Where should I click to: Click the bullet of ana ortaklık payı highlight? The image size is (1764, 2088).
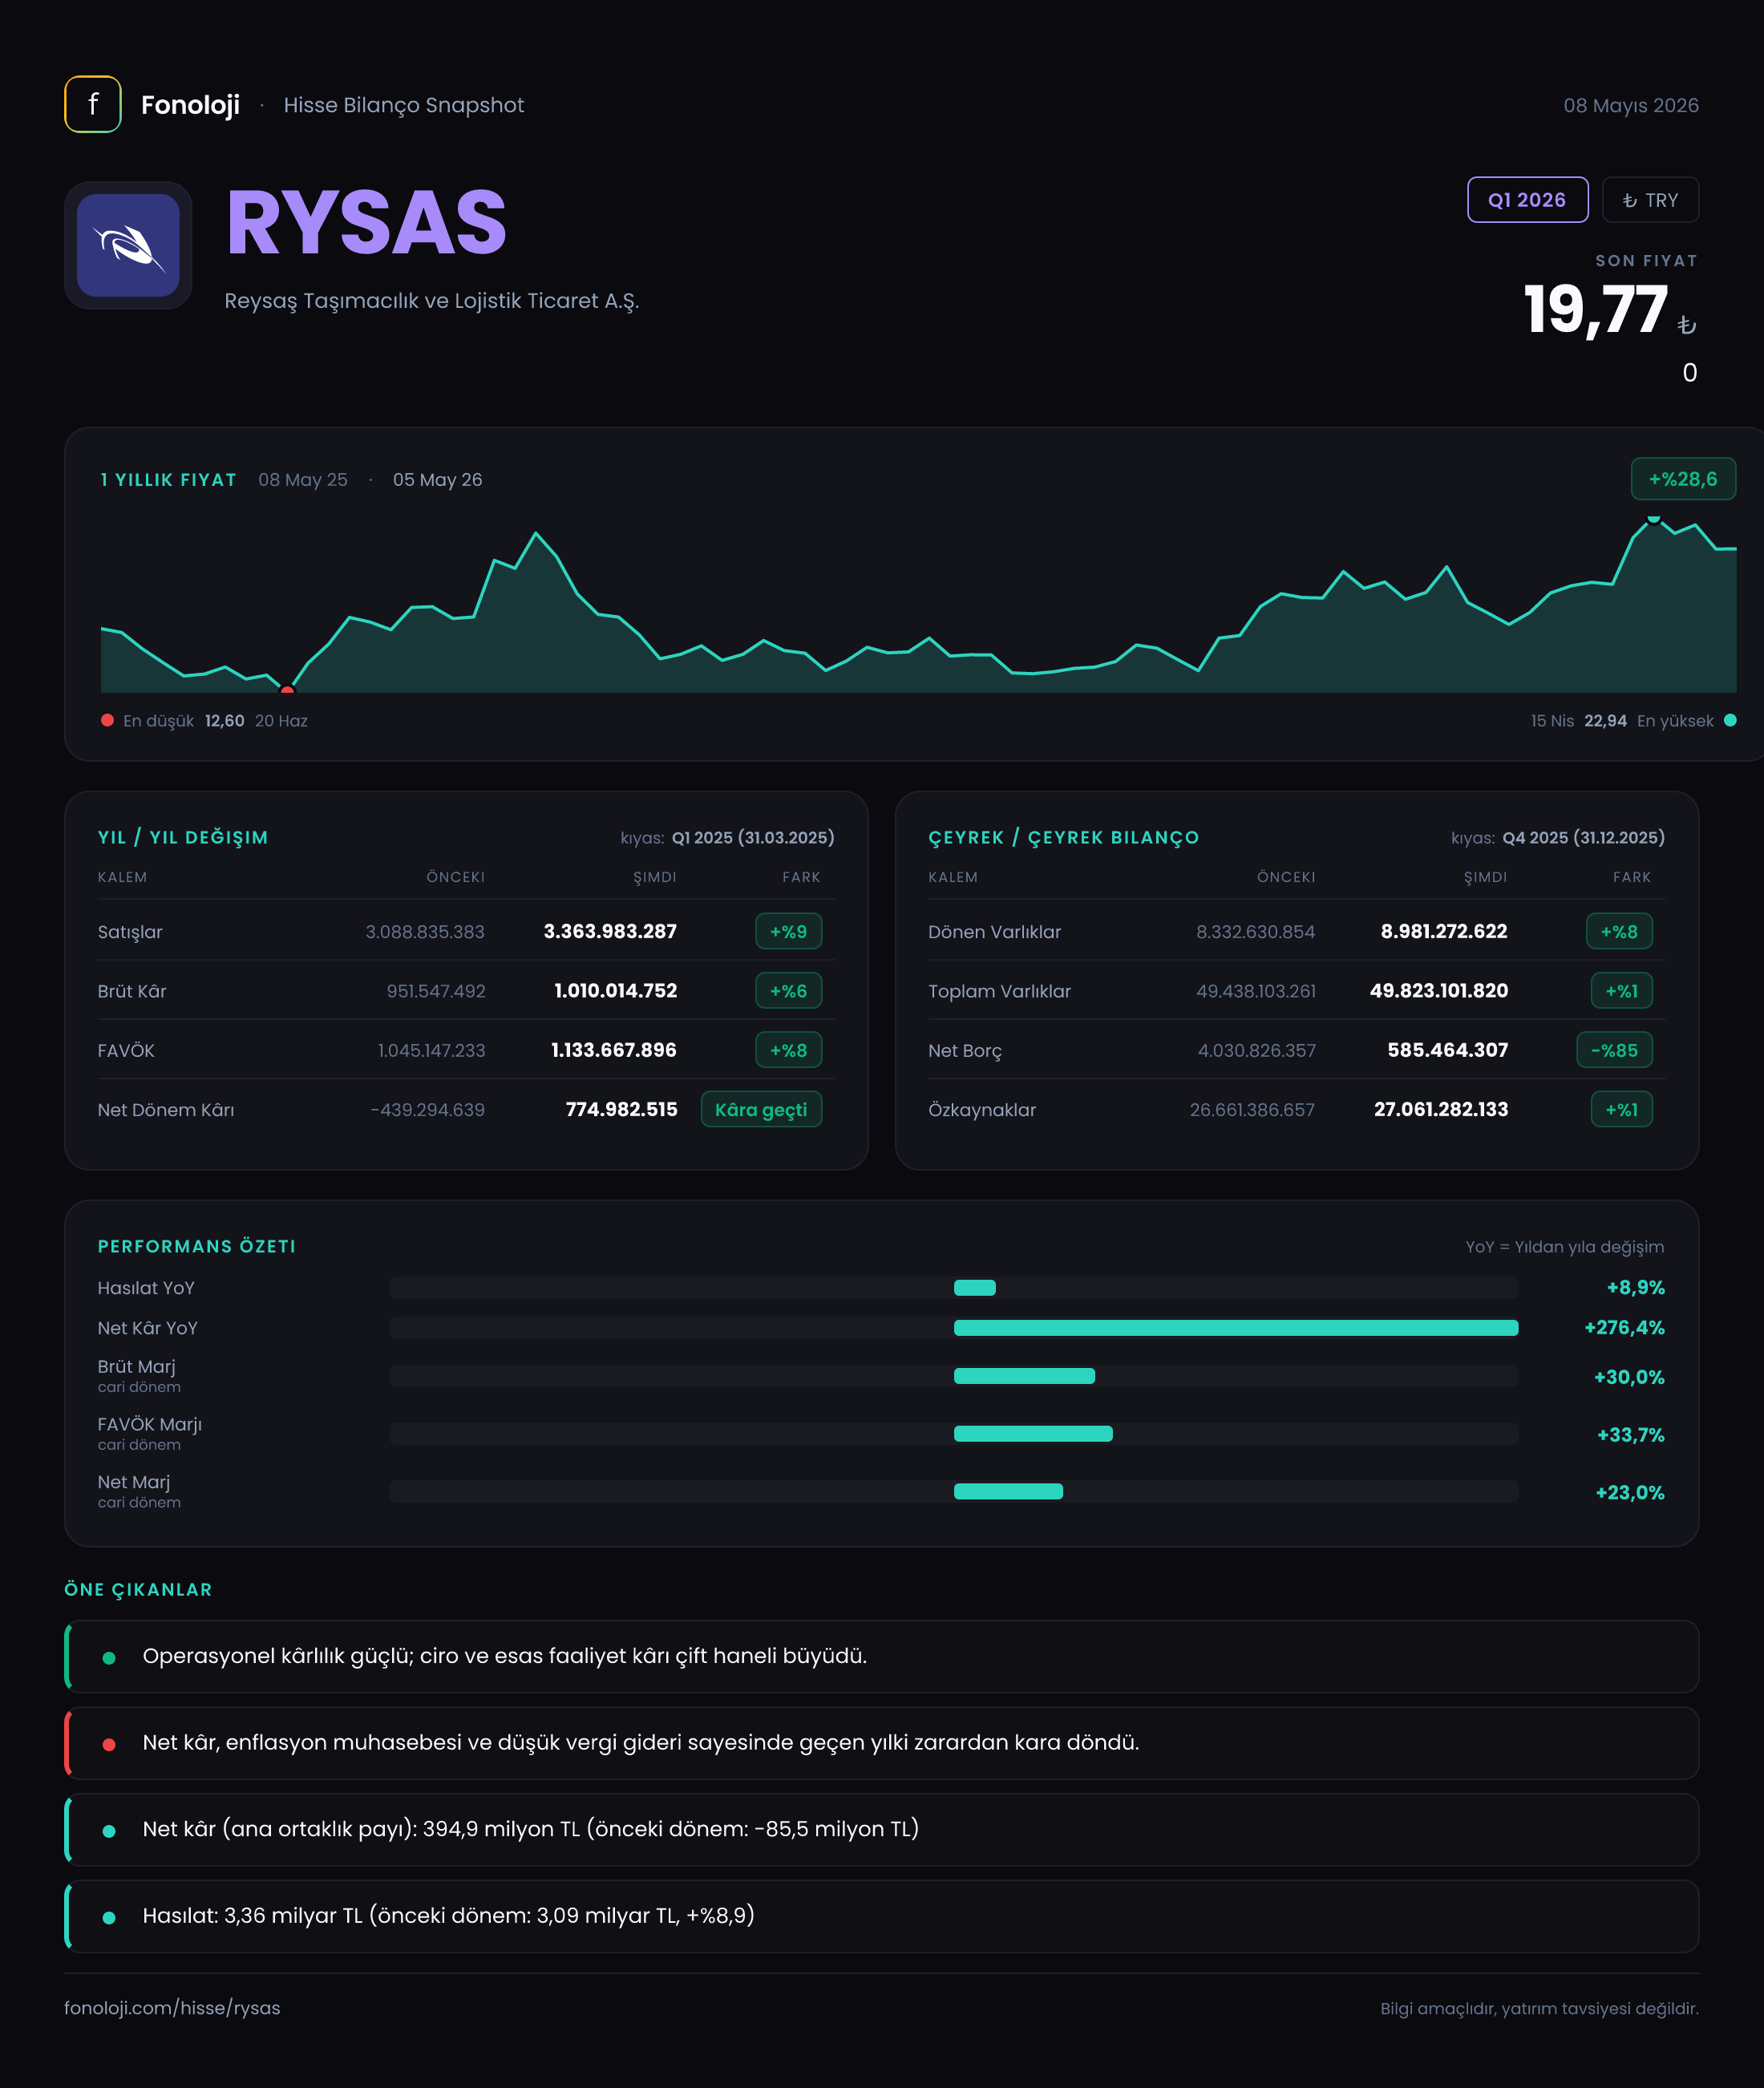[109, 1830]
